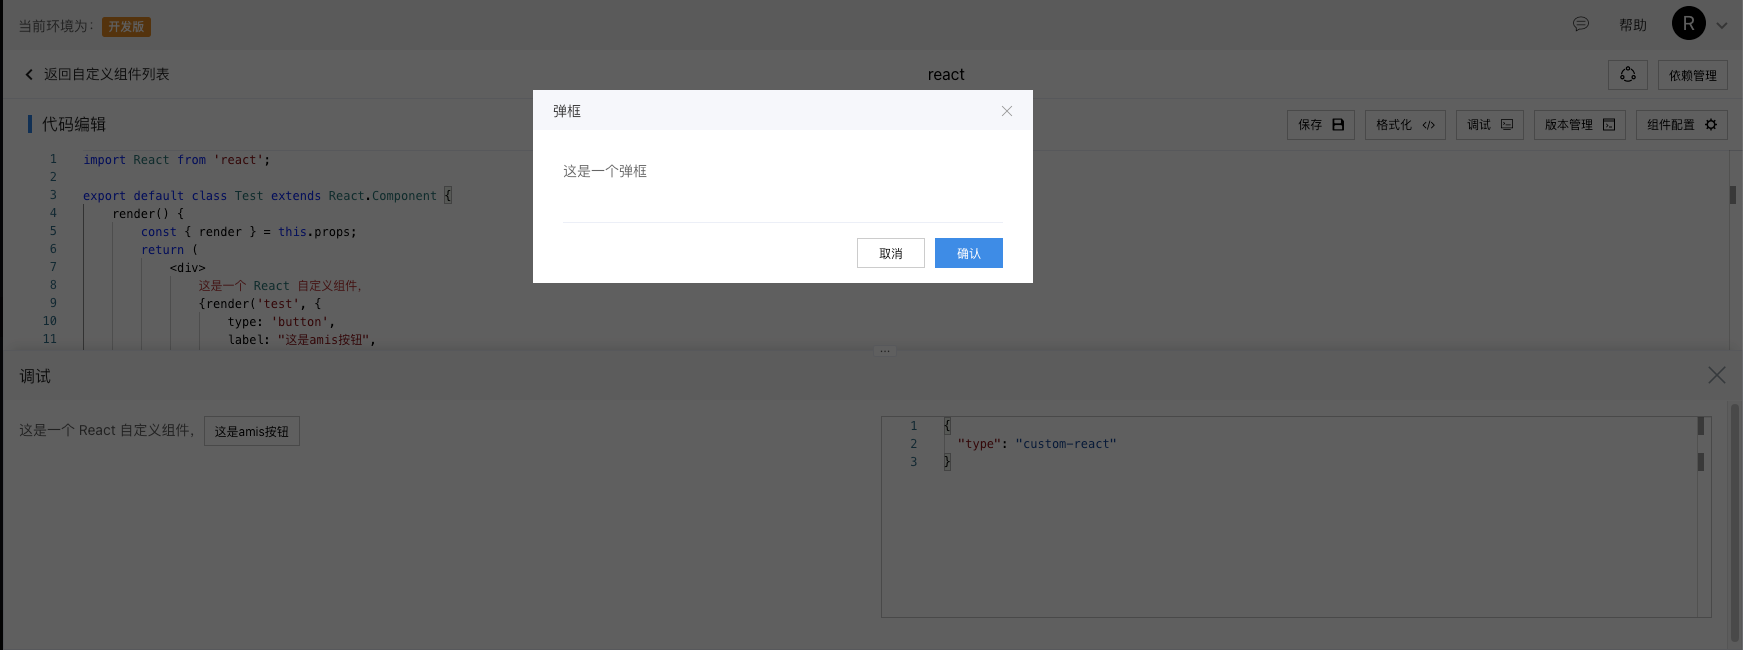Screen dimensions: 1743x650
Task: Click the 这是amis按钮 preview button
Action: tap(252, 431)
